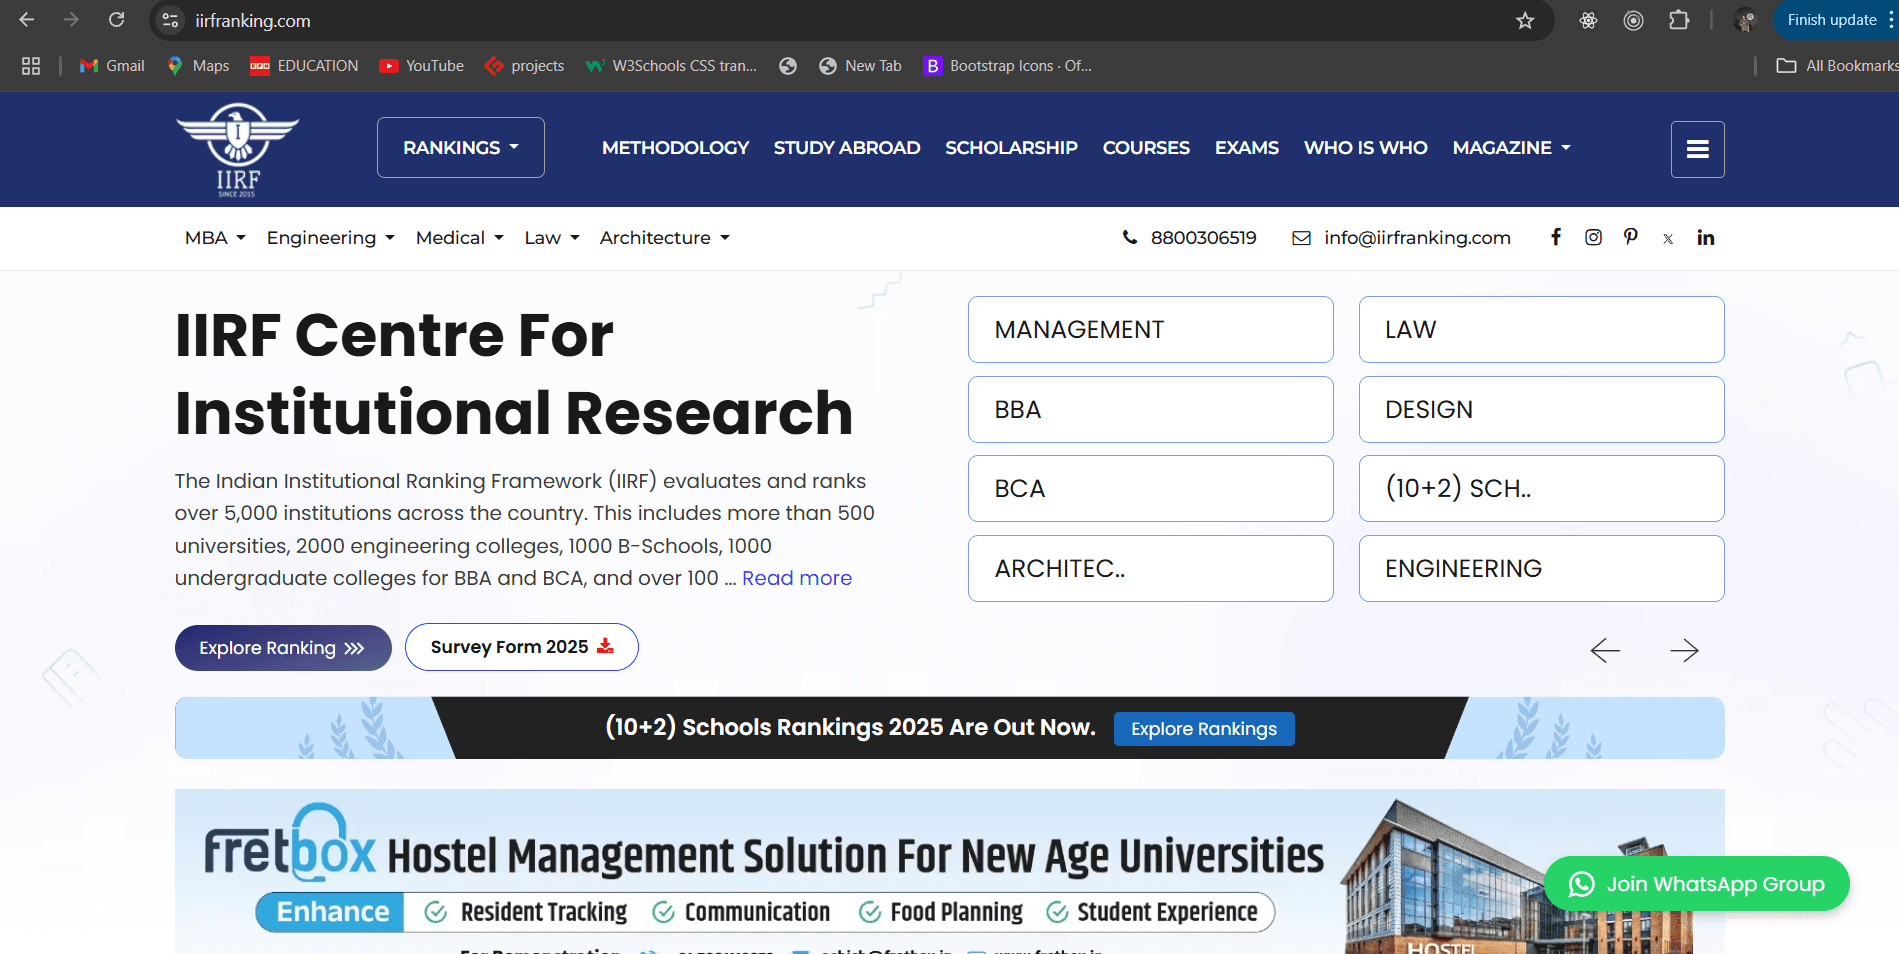
Task: Click the email envelope icon next to info@iirfranking.com
Action: click(x=1301, y=237)
